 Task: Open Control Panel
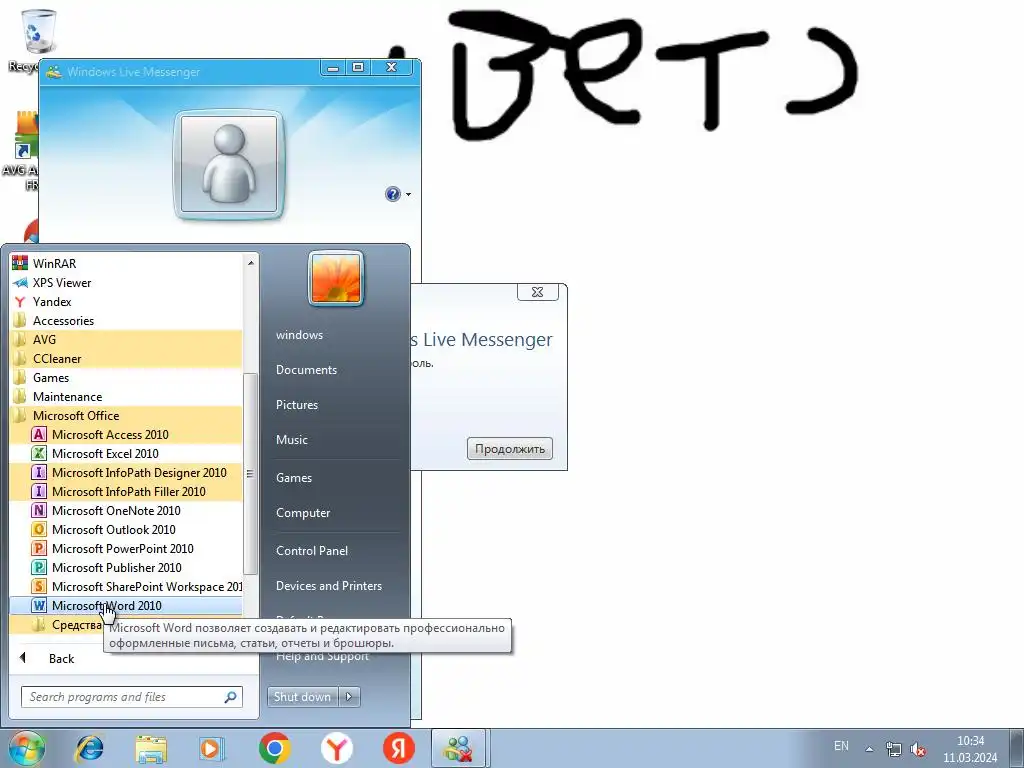click(312, 551)
